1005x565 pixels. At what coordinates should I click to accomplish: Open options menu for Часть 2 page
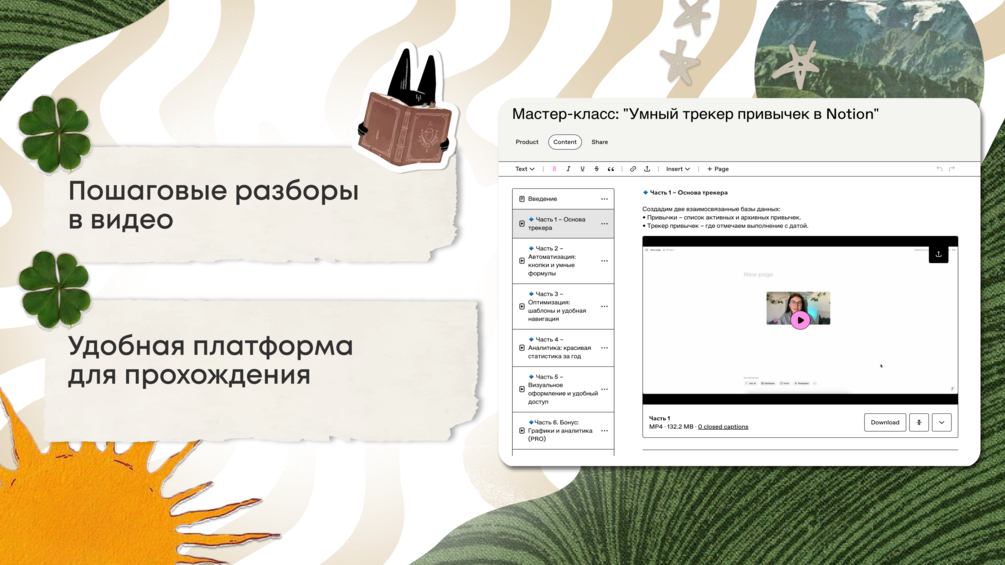[x=604, y=261]
